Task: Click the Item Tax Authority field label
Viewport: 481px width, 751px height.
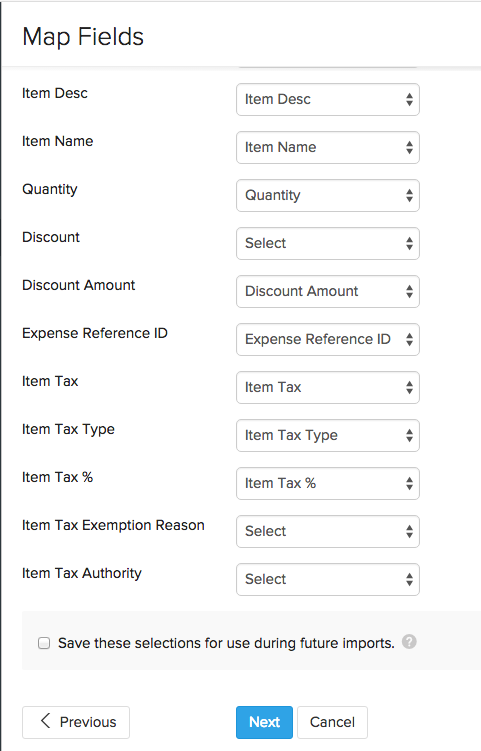Action: tap(82, 573)
